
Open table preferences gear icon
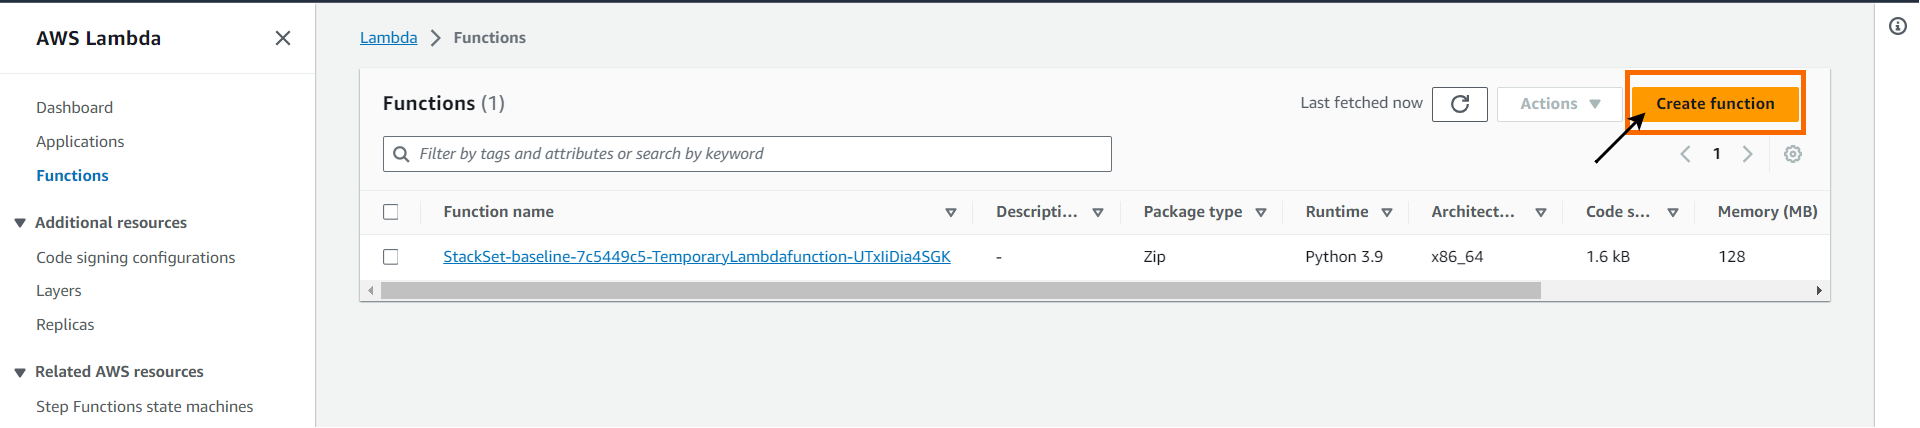click(1793, 154)
